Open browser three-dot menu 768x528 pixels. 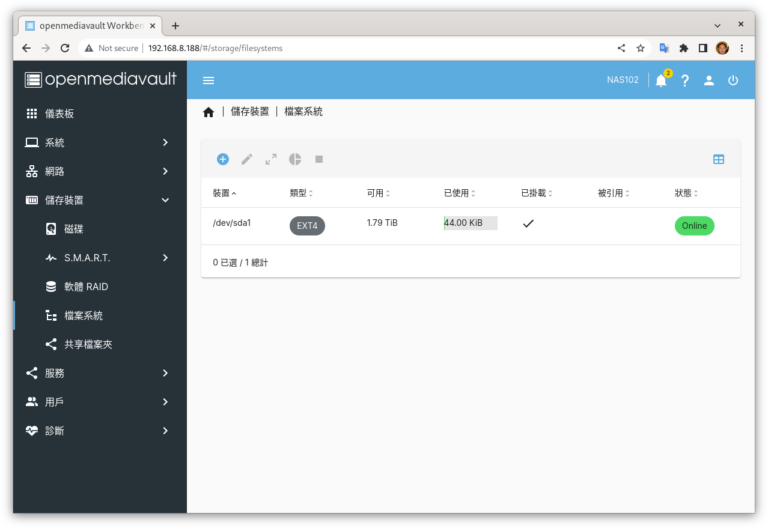pyautogui.click(x=742, y=48)
